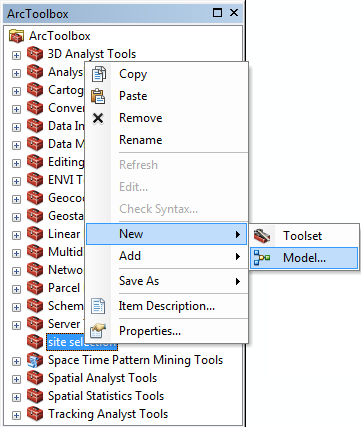Open Properties from the context menu
Screen dimensions: 361x427
coord(167,331)
